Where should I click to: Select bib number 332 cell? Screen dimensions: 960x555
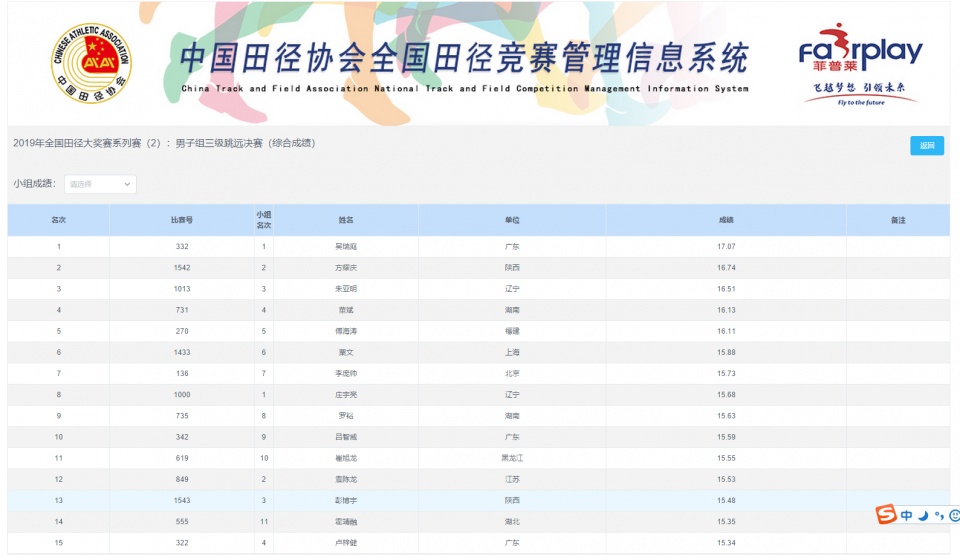[182, 246]
